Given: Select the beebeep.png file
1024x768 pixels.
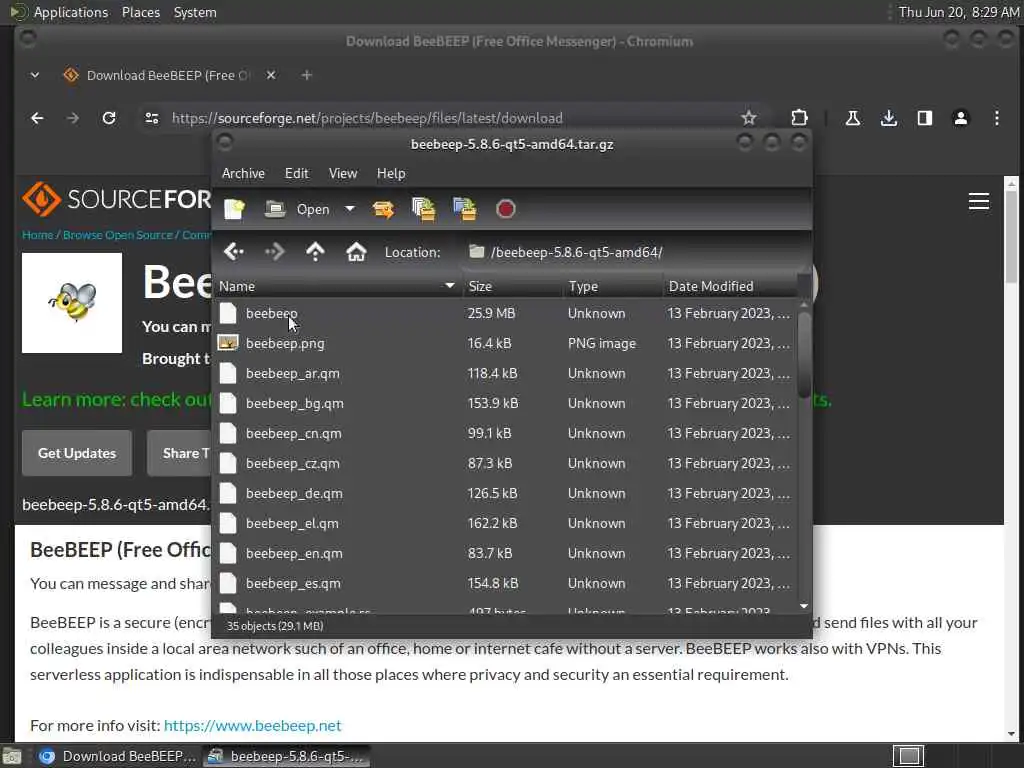Looking at the screenshot, I should (x=505, y=344).
